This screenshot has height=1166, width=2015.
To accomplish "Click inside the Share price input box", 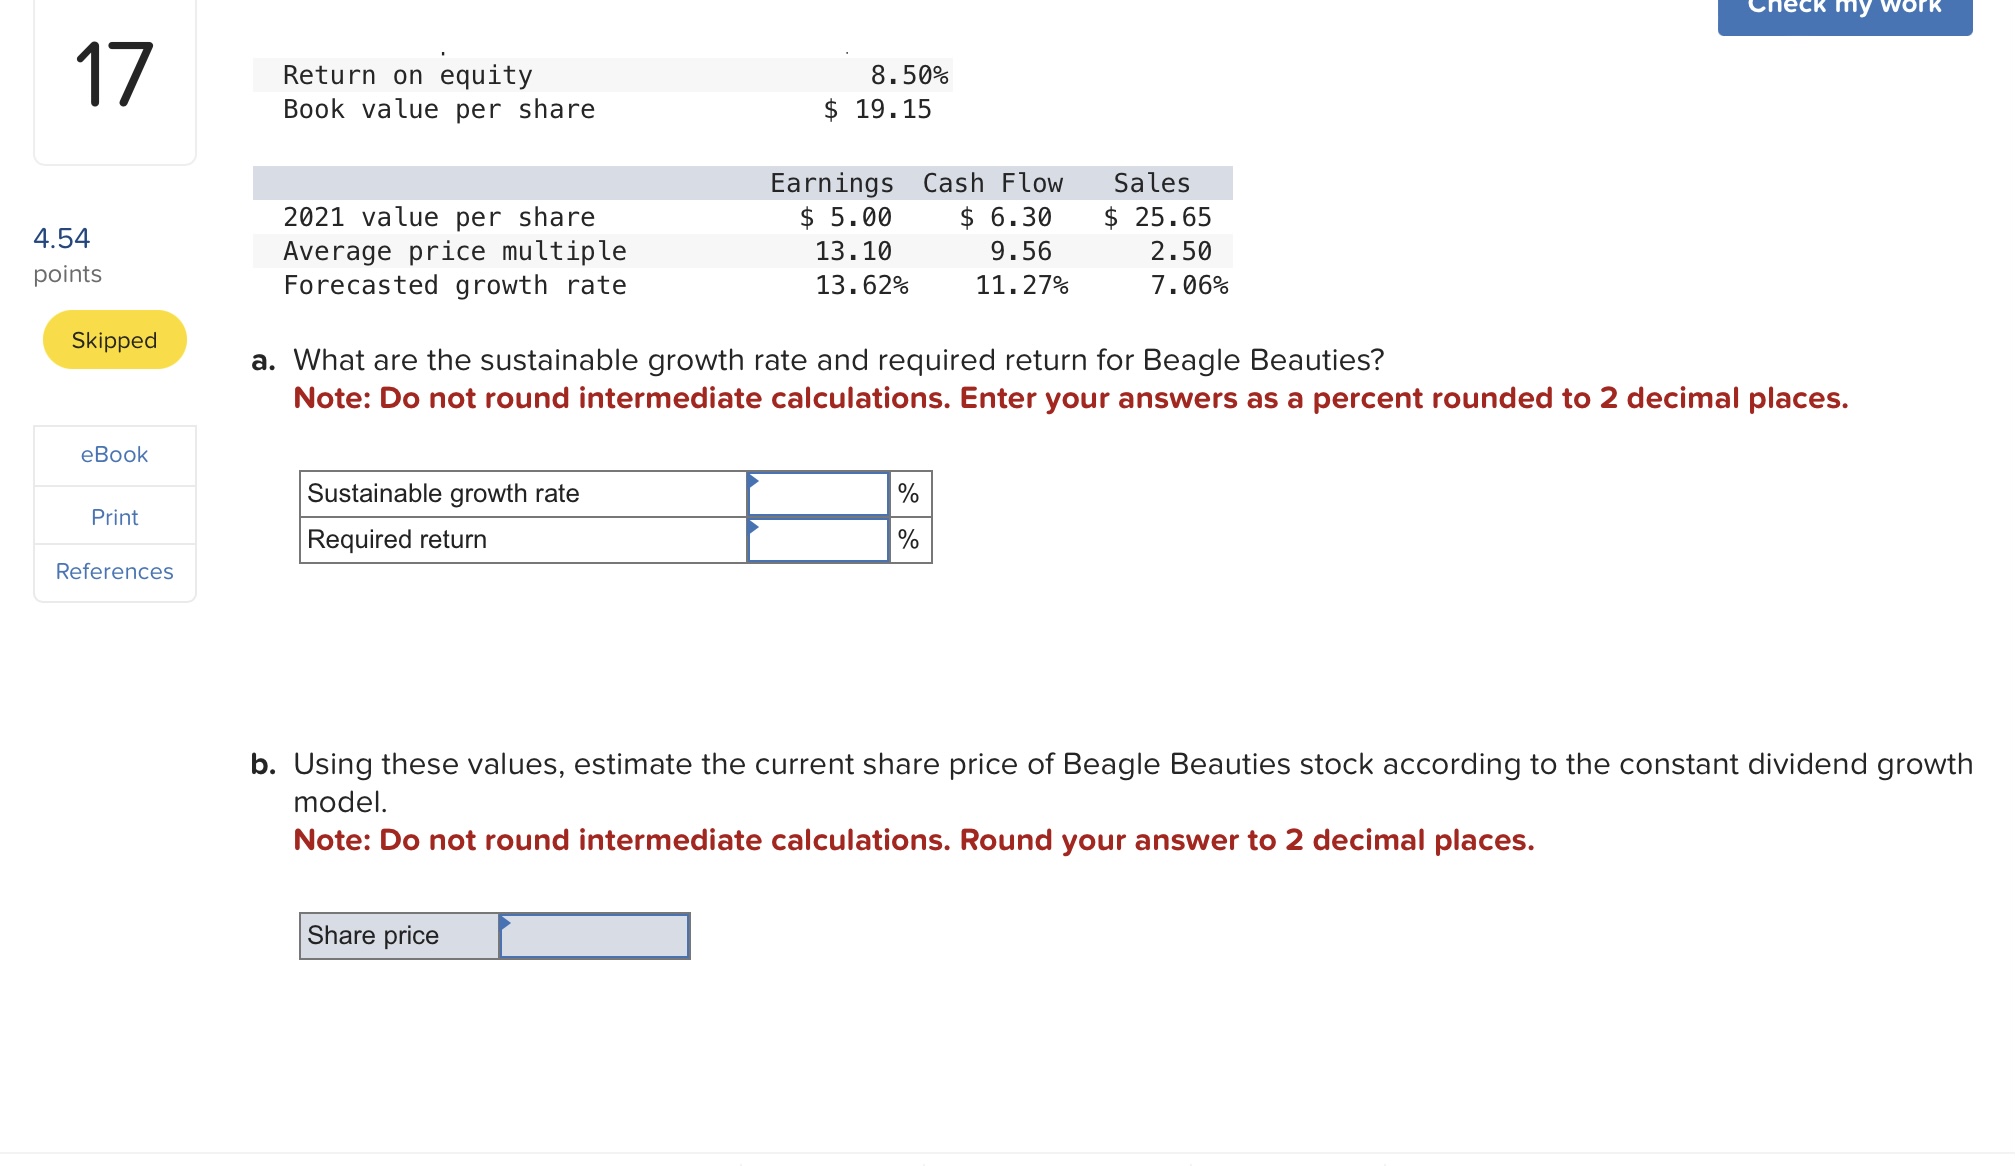I will tap(595, 935).
